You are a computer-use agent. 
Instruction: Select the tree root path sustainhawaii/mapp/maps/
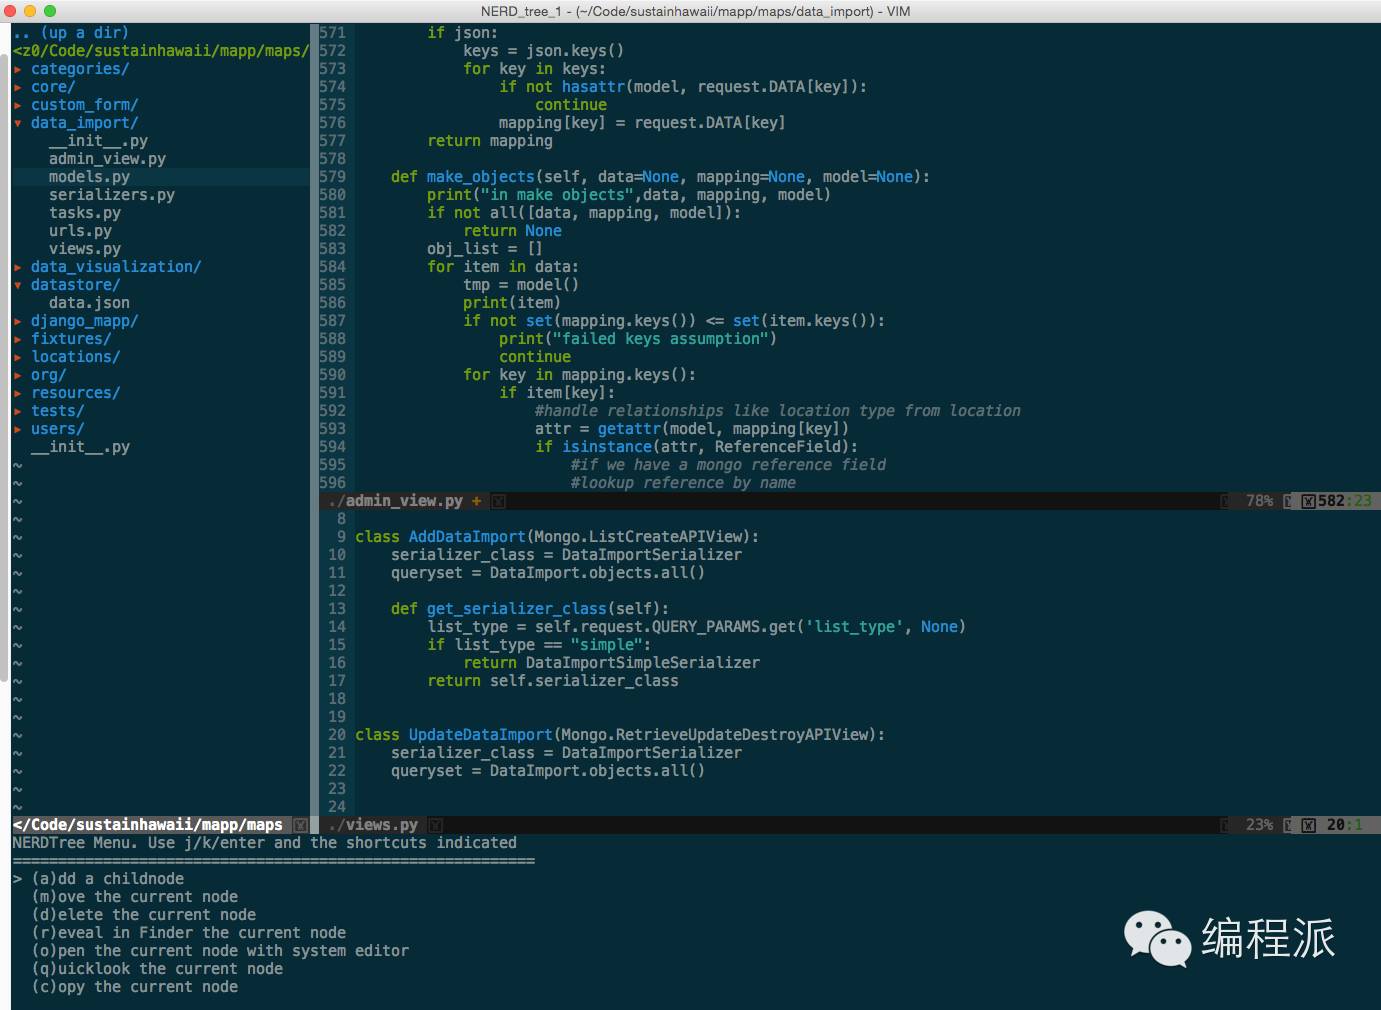tap(161, 51)
